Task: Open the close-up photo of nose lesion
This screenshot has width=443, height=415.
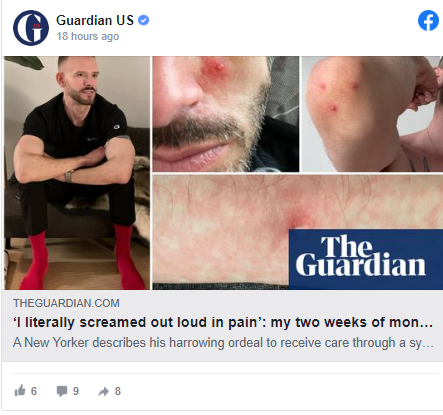Action: tap(226, 114)
